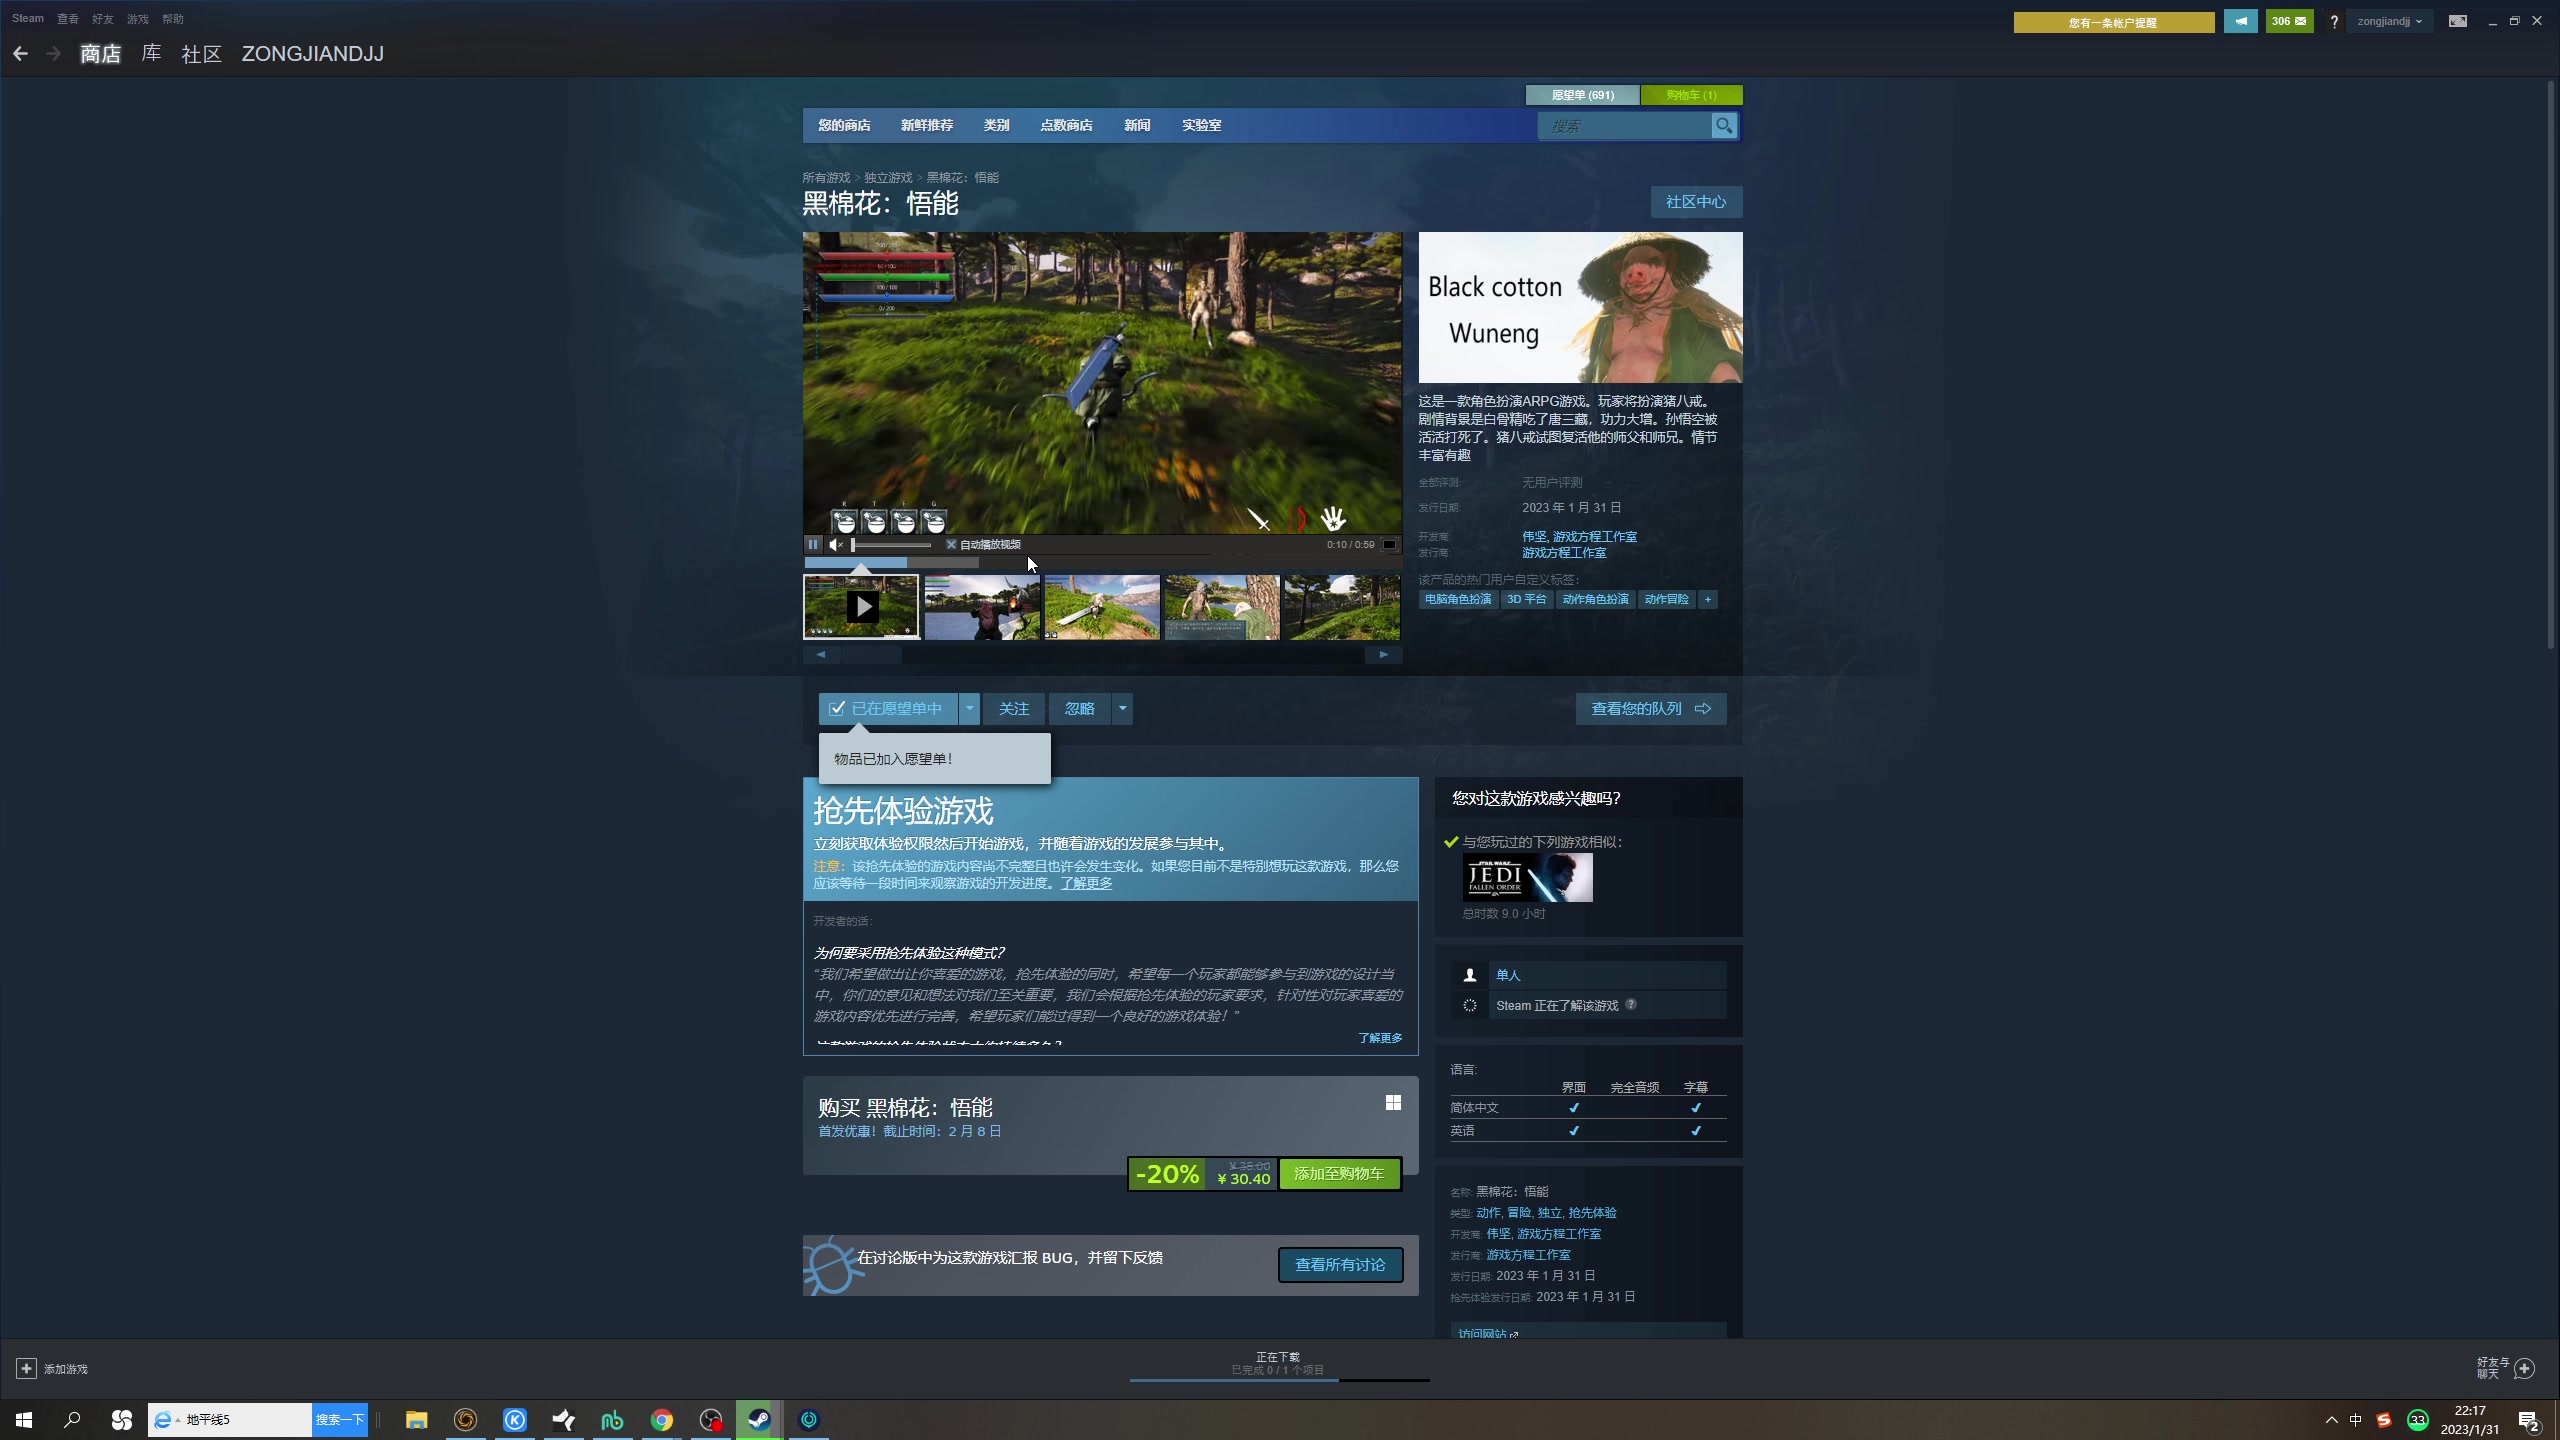Image resolution: width=2560 pixels, height=1440 pixels.
Task: Toggle the video mute speaker icon
Action: point(835,544)
